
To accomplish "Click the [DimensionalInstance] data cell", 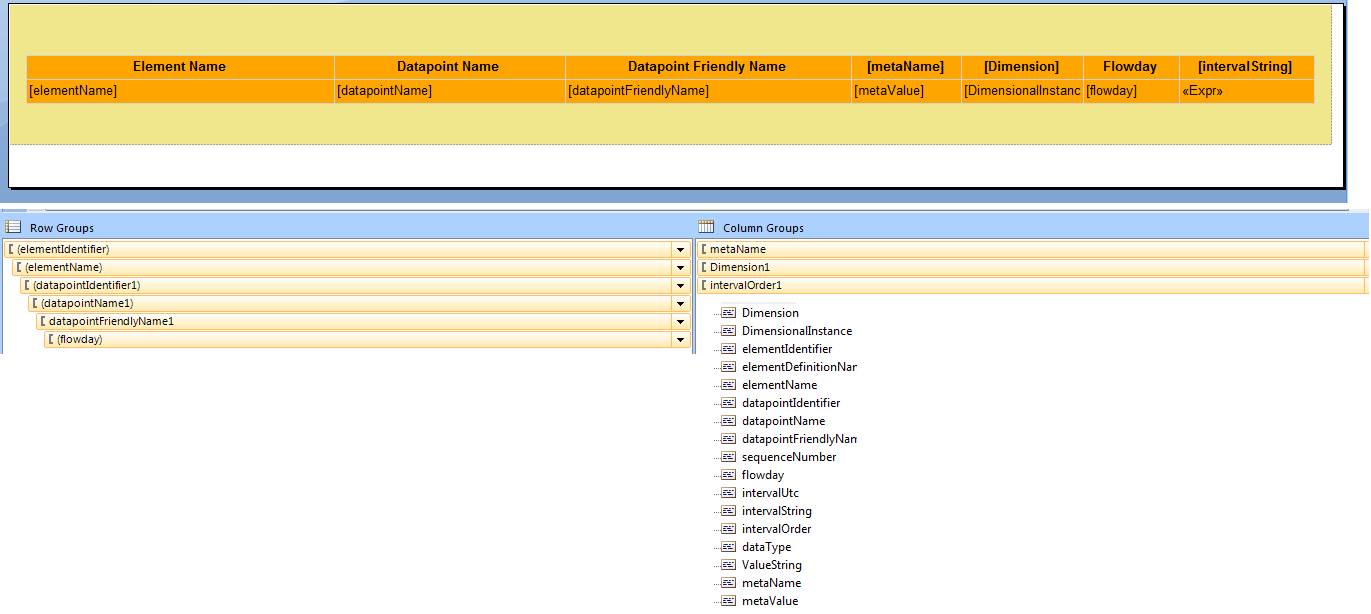I will [x=1022, y=91].
